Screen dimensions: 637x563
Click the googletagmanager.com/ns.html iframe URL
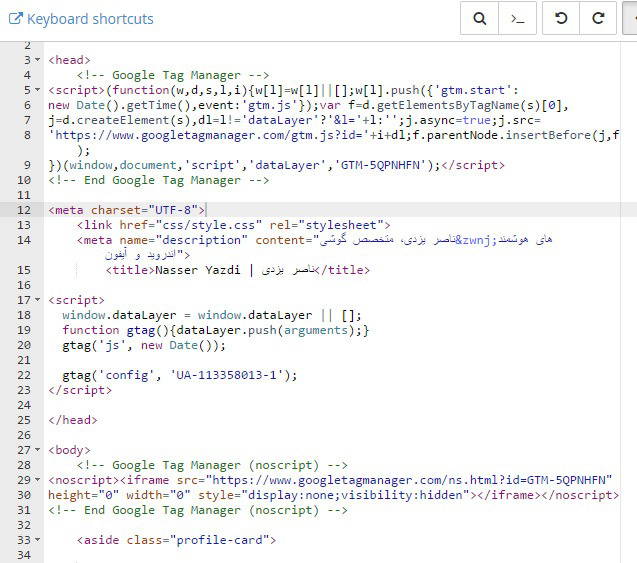pos(409,480)
